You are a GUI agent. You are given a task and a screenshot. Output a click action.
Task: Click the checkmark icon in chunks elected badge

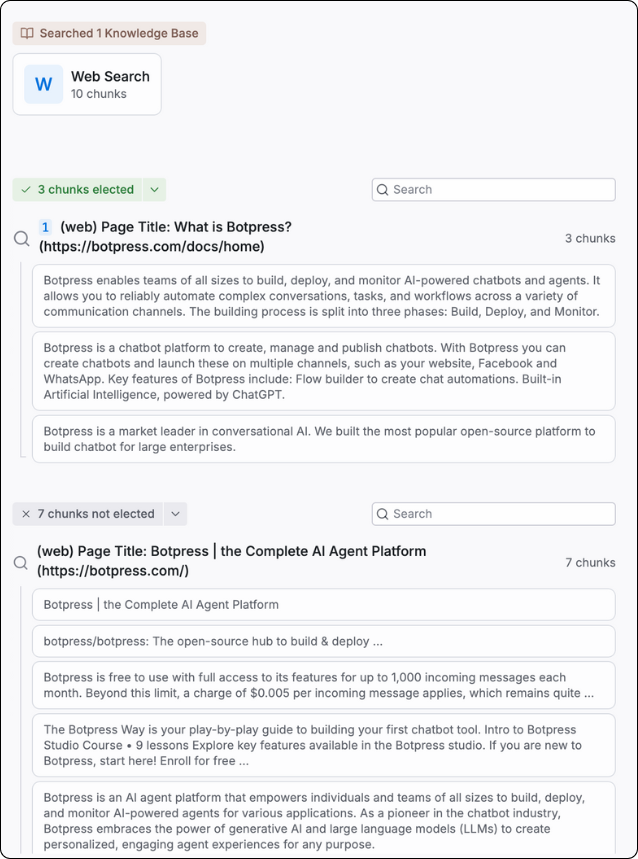pyautogui.click(x=26, y=189)
